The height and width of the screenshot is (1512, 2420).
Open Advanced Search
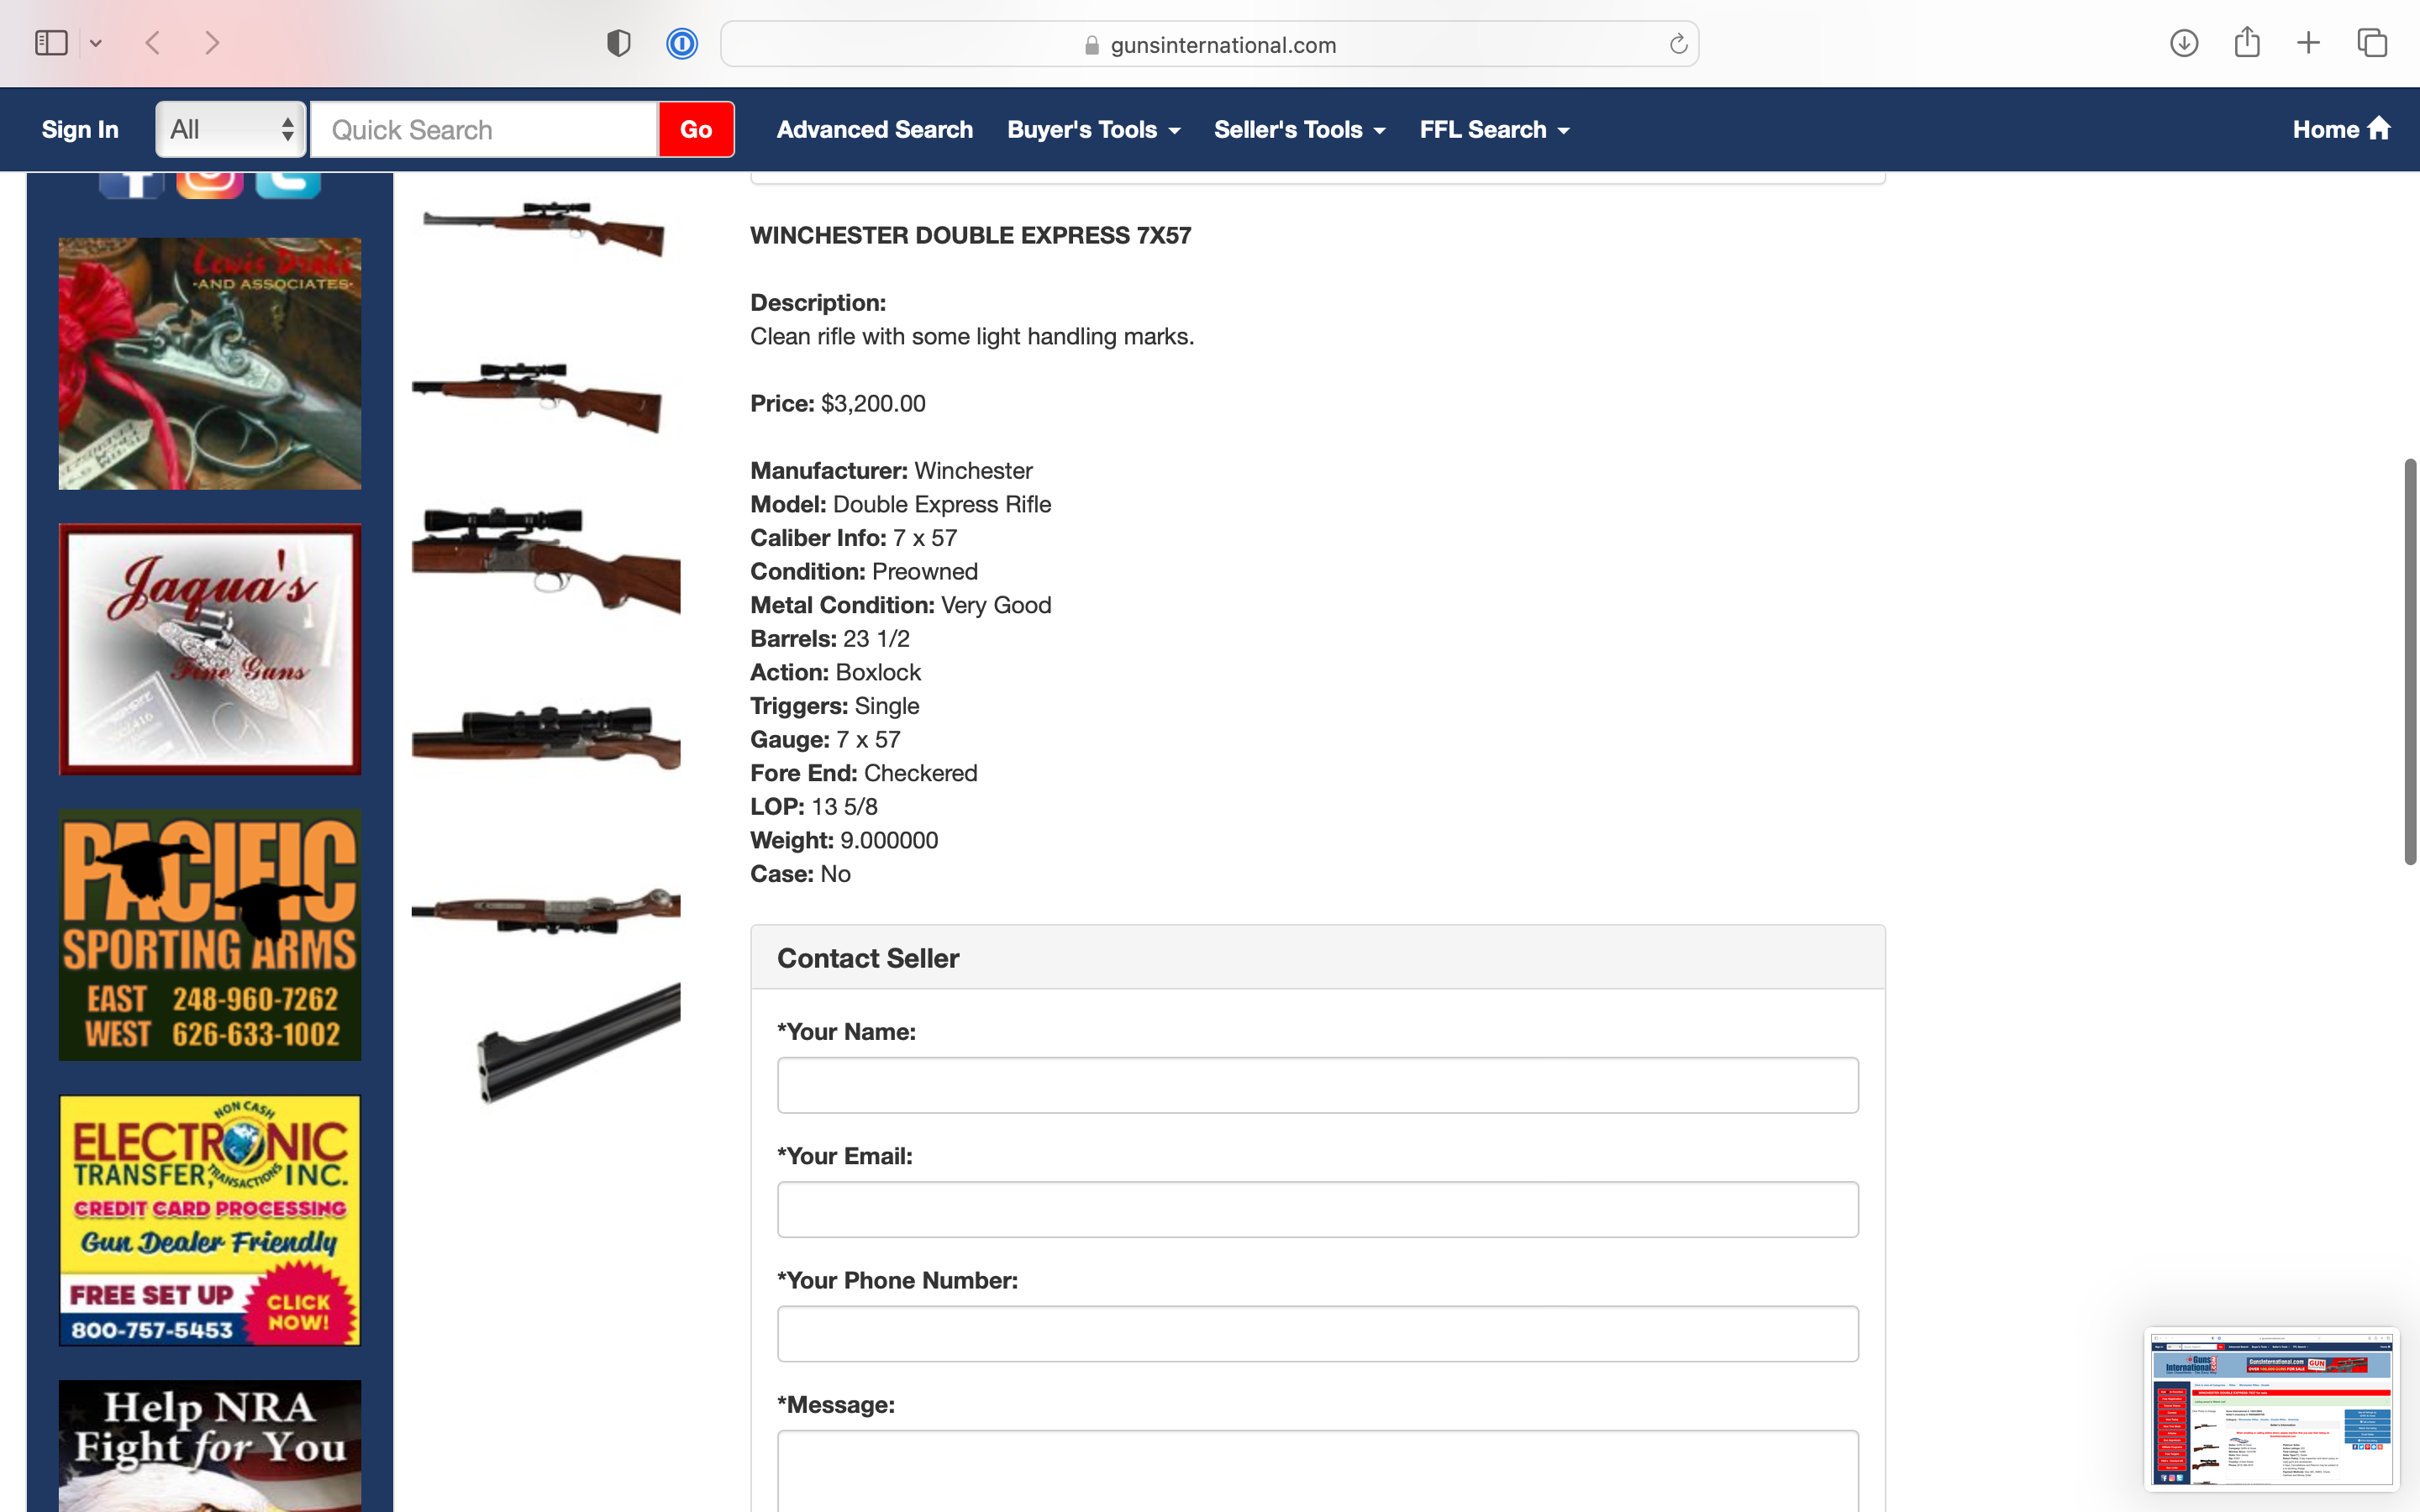[874, 129]
